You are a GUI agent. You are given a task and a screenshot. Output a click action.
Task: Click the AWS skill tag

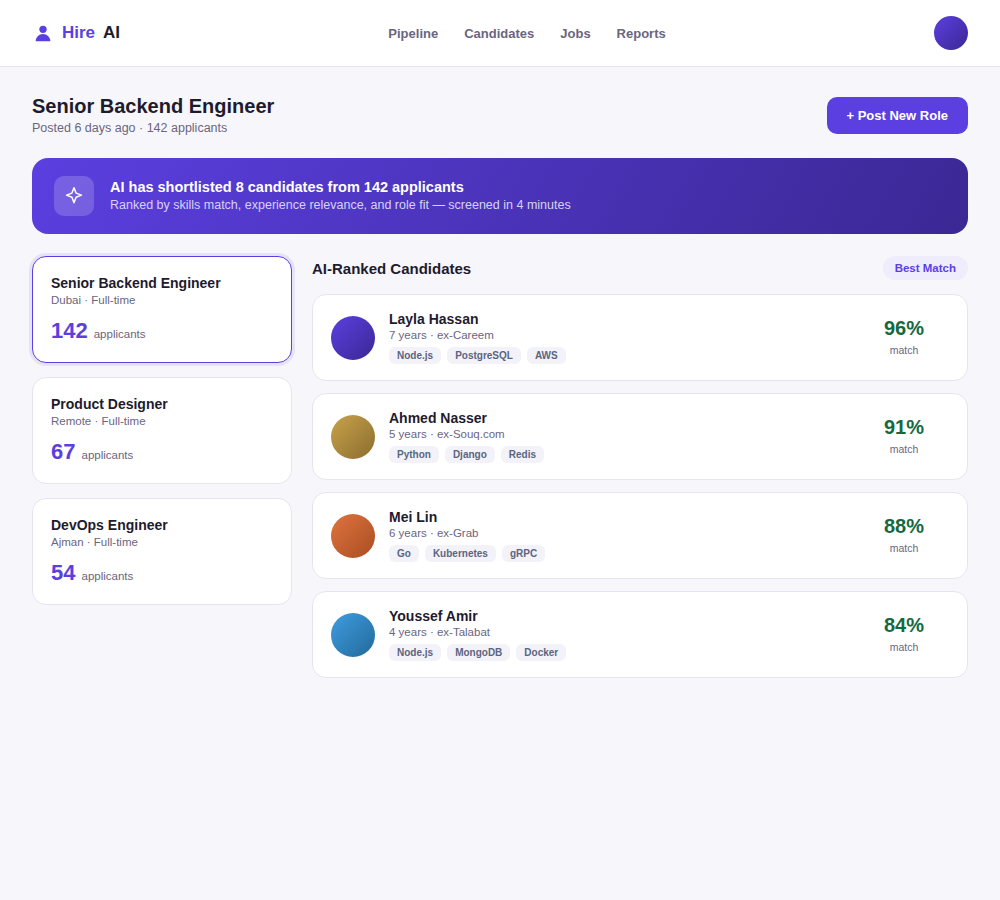tap(546, 355)
